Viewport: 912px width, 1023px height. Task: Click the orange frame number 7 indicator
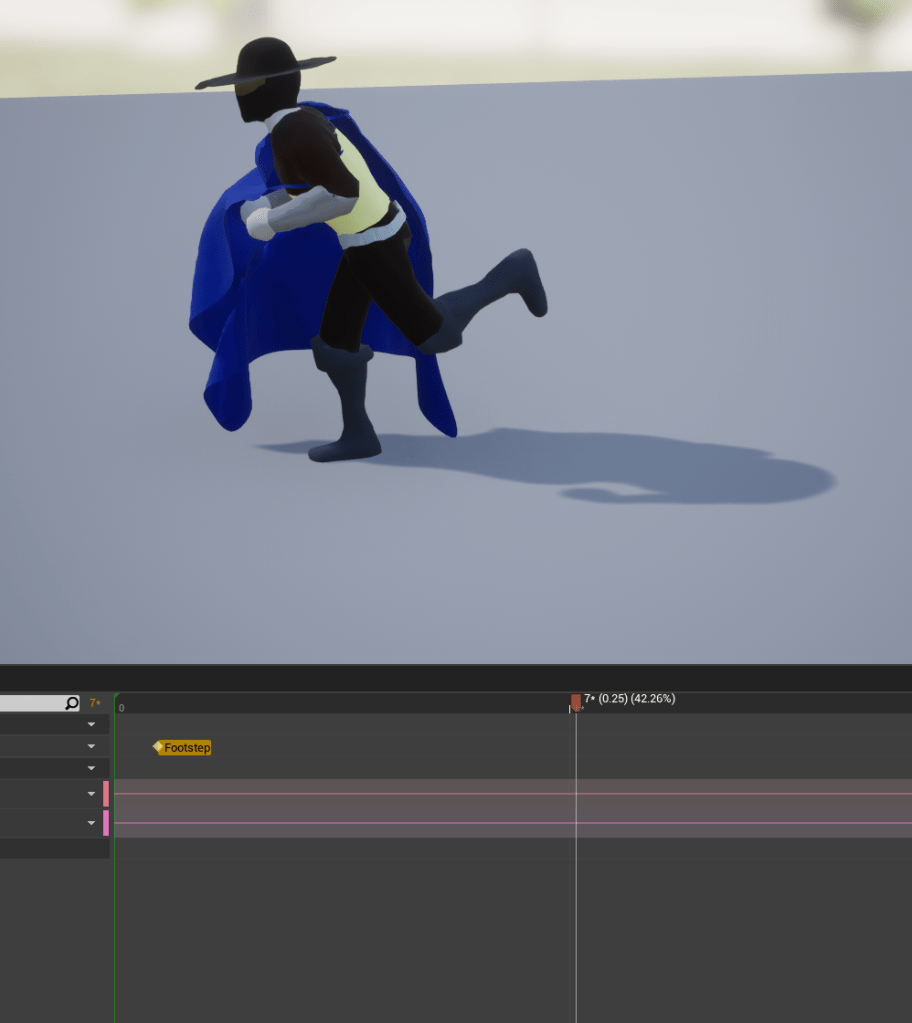[x=95, y=704]
